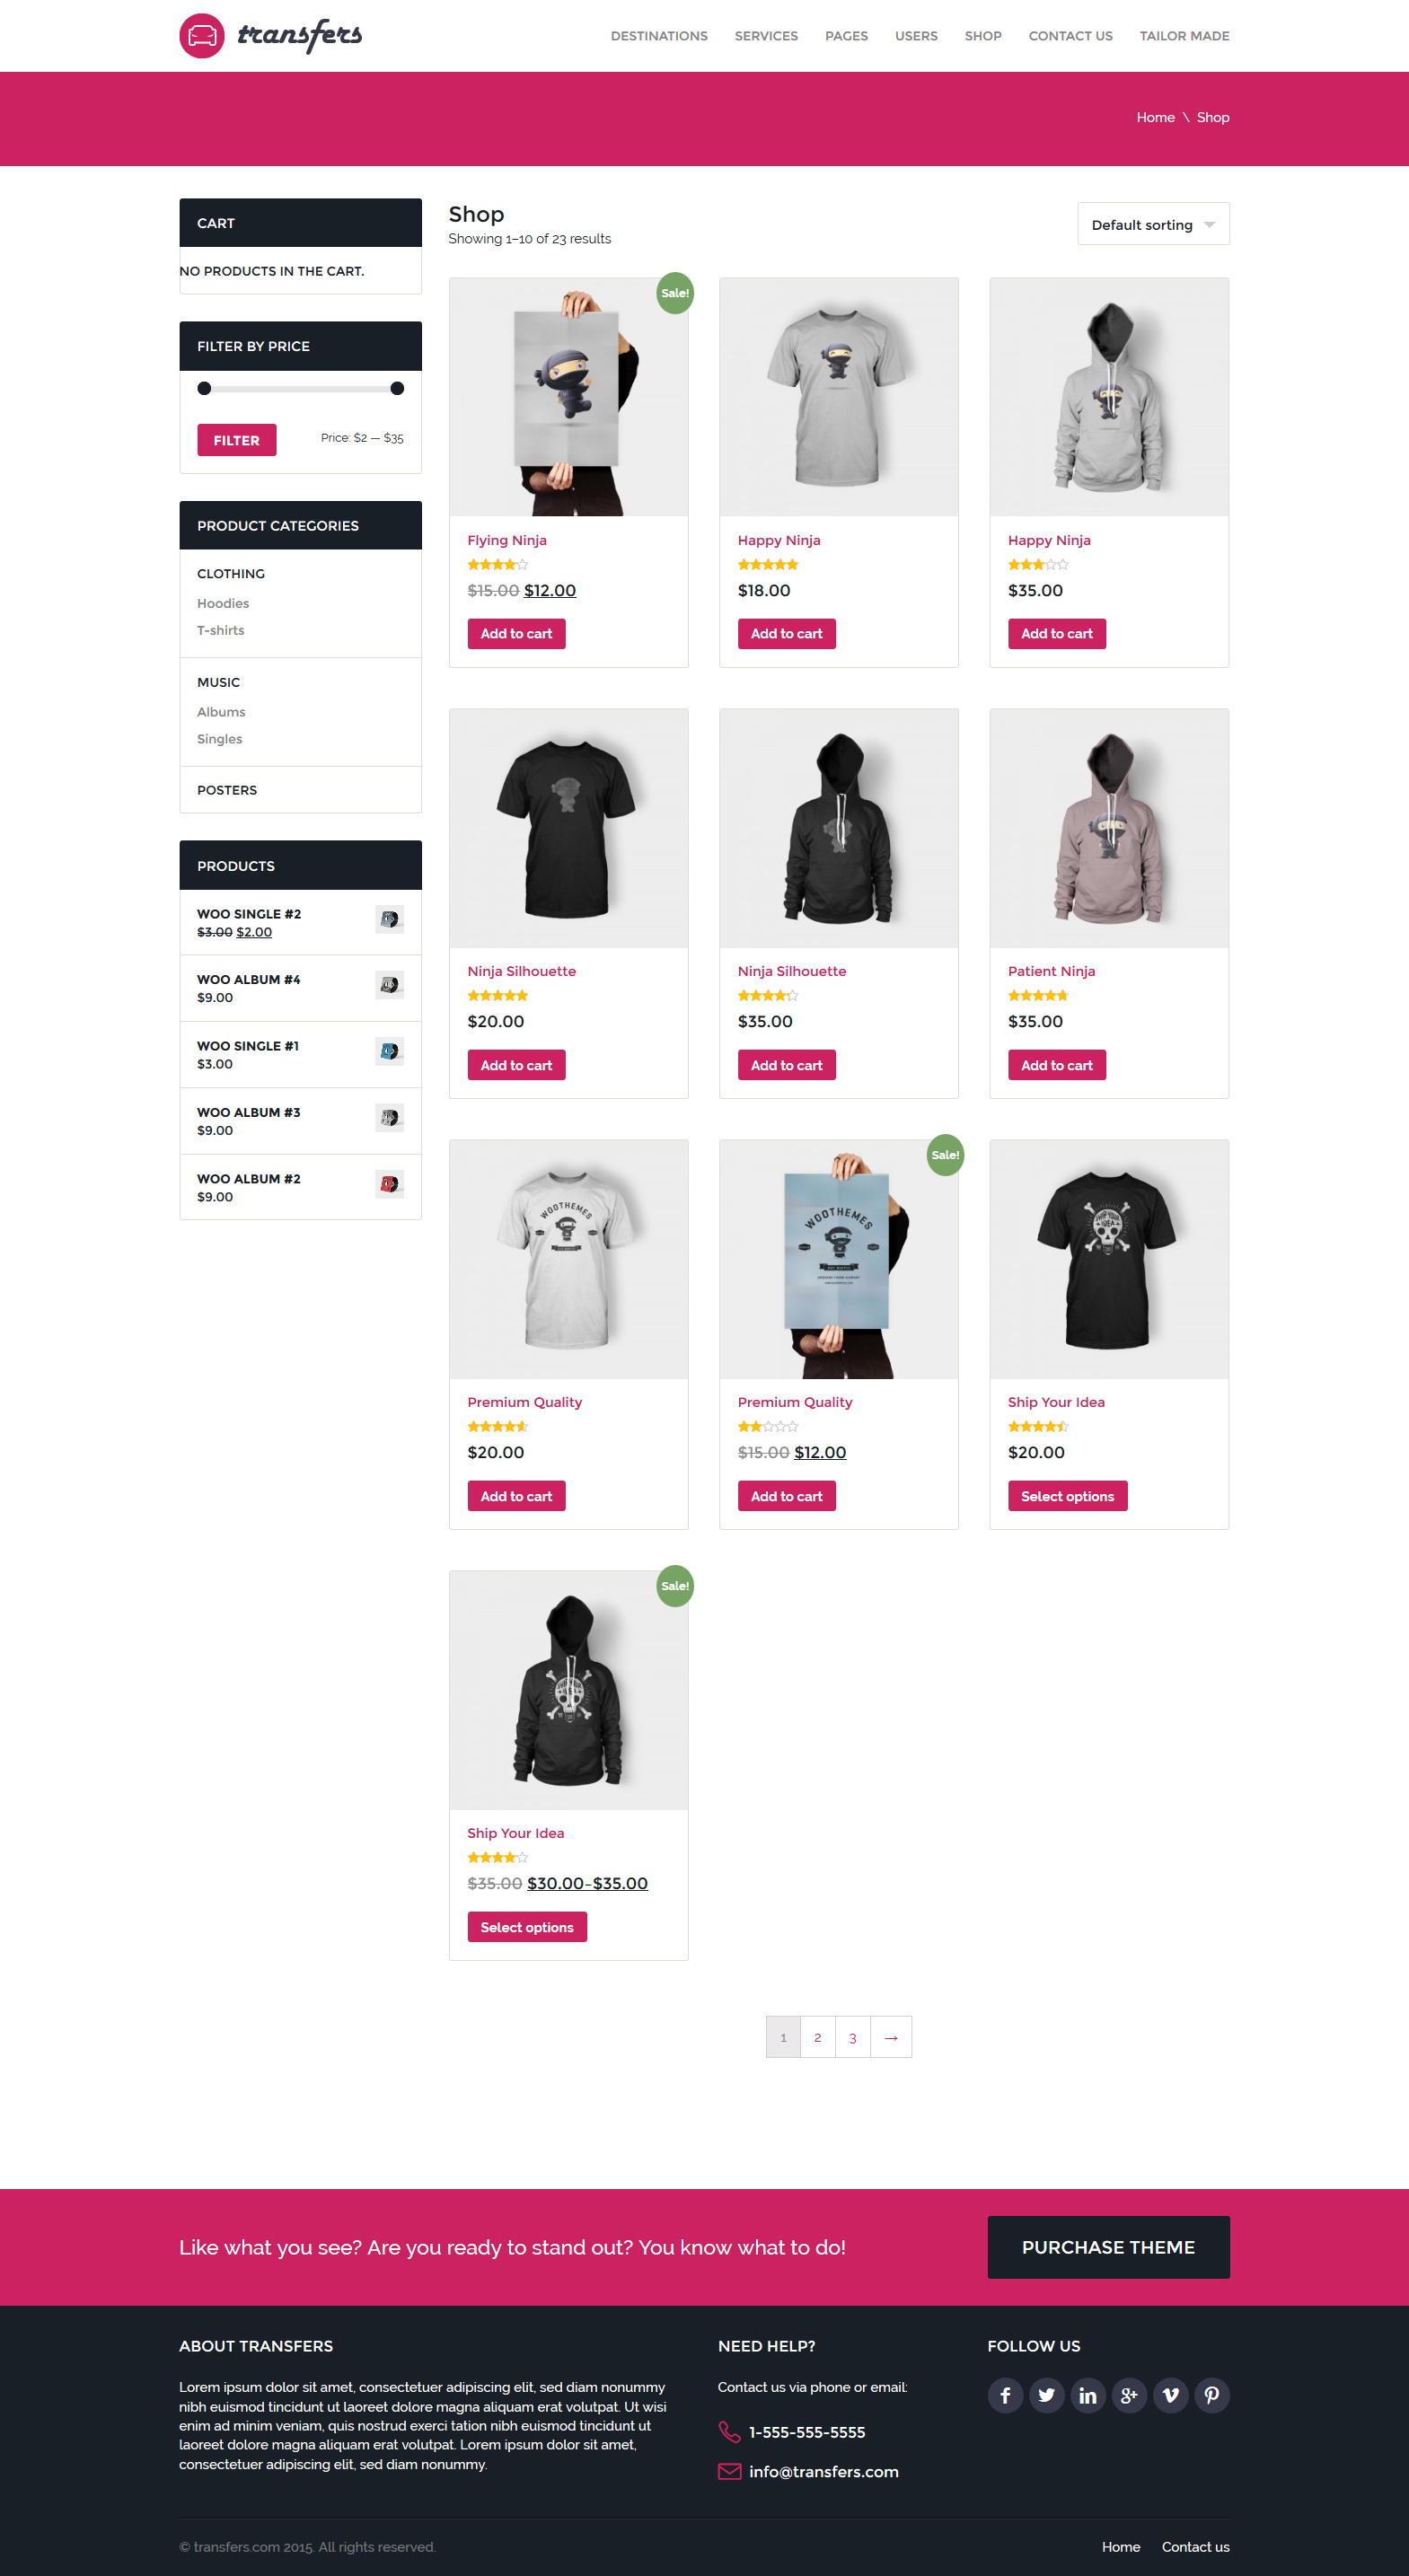Open the Tailor Made menu item
This screenshot has height=2576, width=1409.
pos(1184,36)
